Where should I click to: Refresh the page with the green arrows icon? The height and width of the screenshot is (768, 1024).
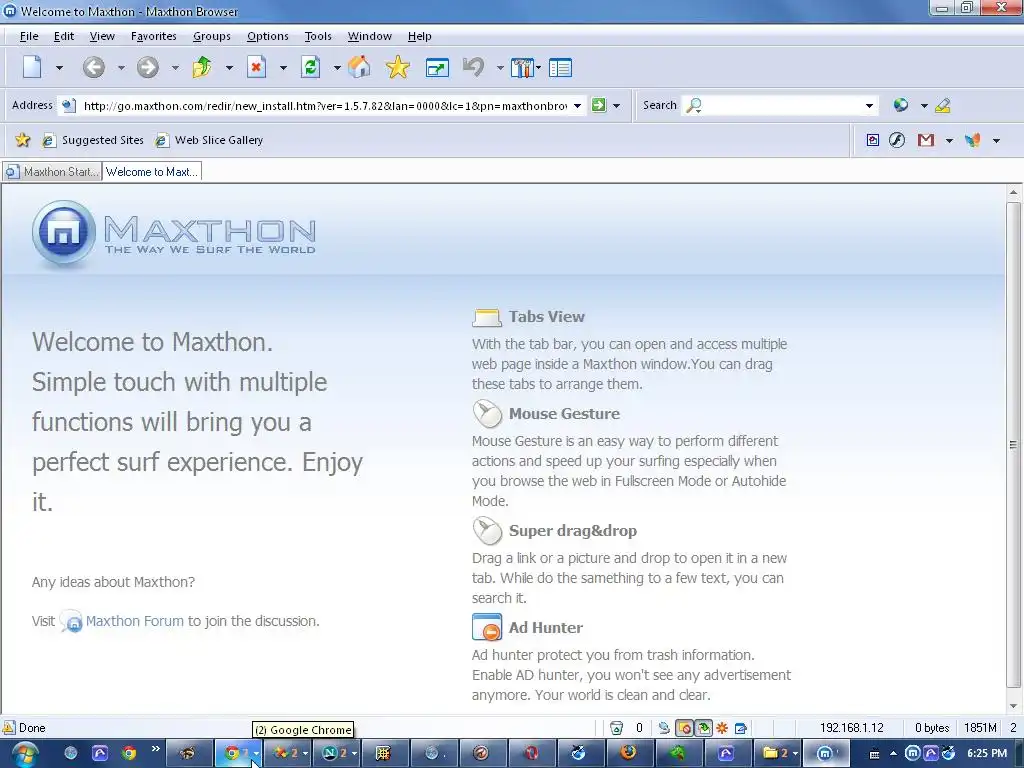coord(310,67)
